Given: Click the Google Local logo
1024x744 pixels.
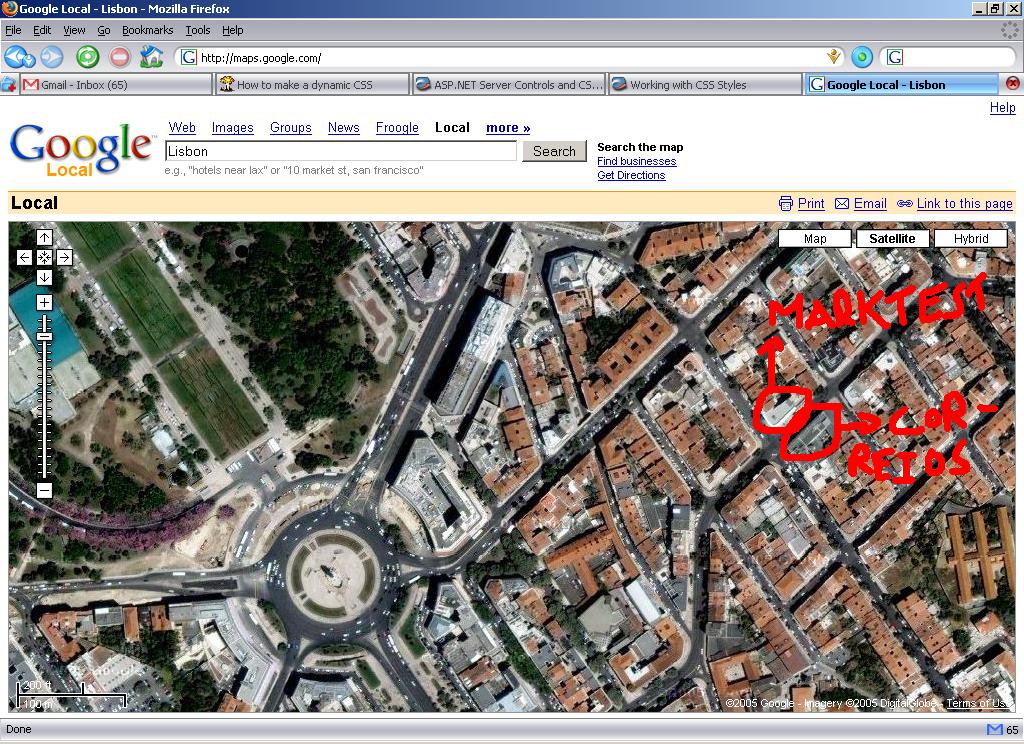Looking at the screenshot, I should 82,150.
